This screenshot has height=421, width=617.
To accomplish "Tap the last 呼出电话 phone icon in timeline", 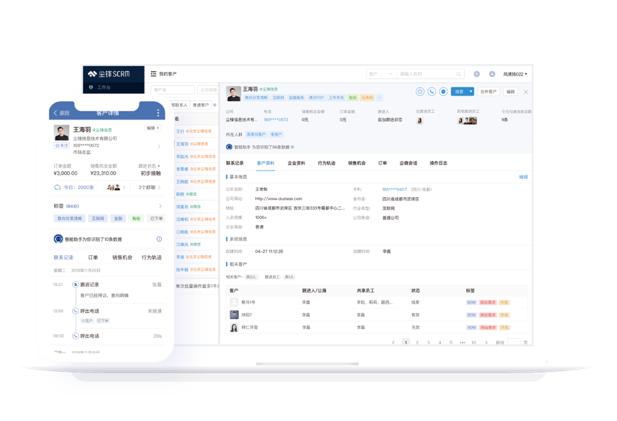I will click(x=76, y=336).
